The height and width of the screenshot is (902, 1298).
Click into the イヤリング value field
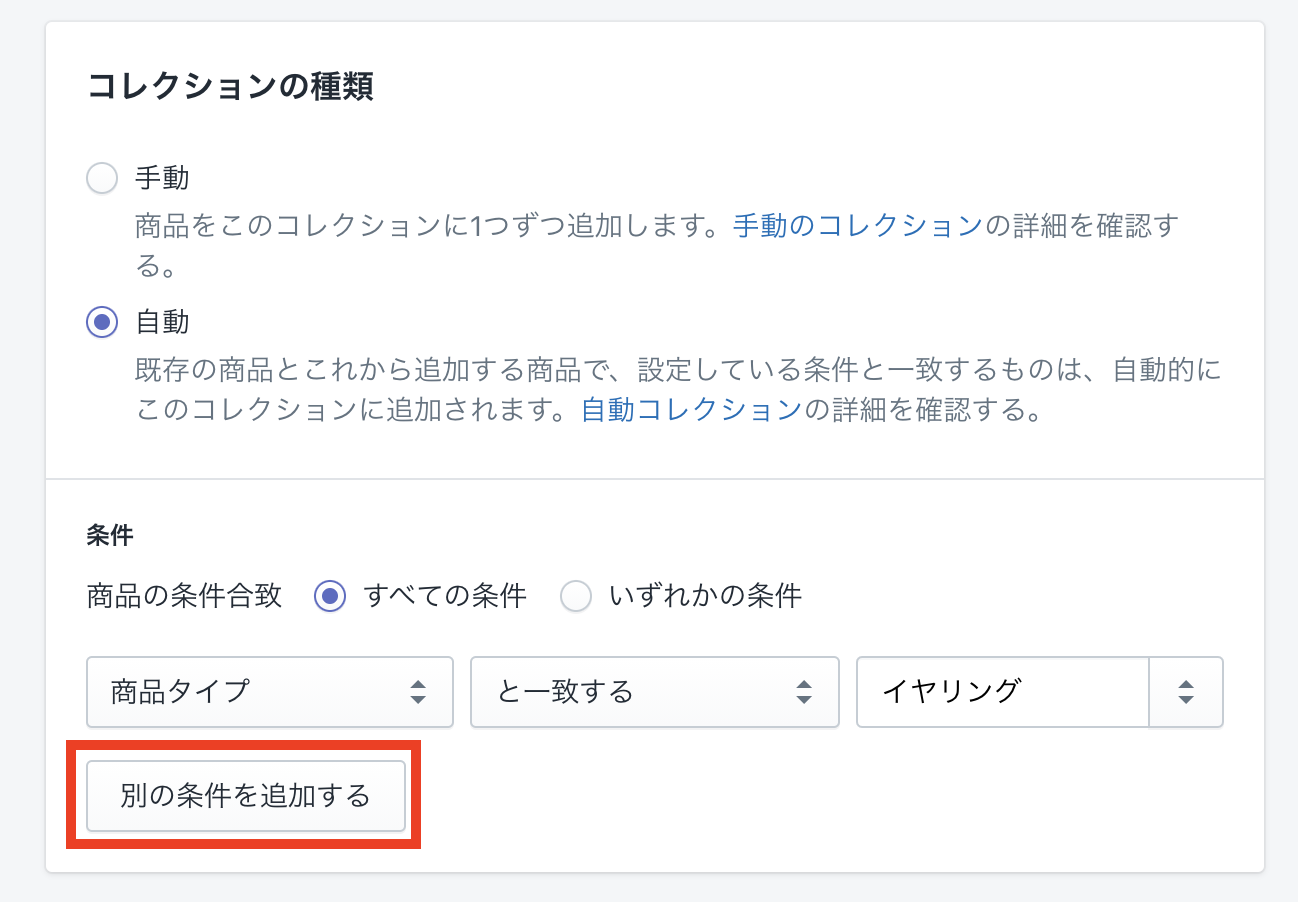click(1003, 691)
